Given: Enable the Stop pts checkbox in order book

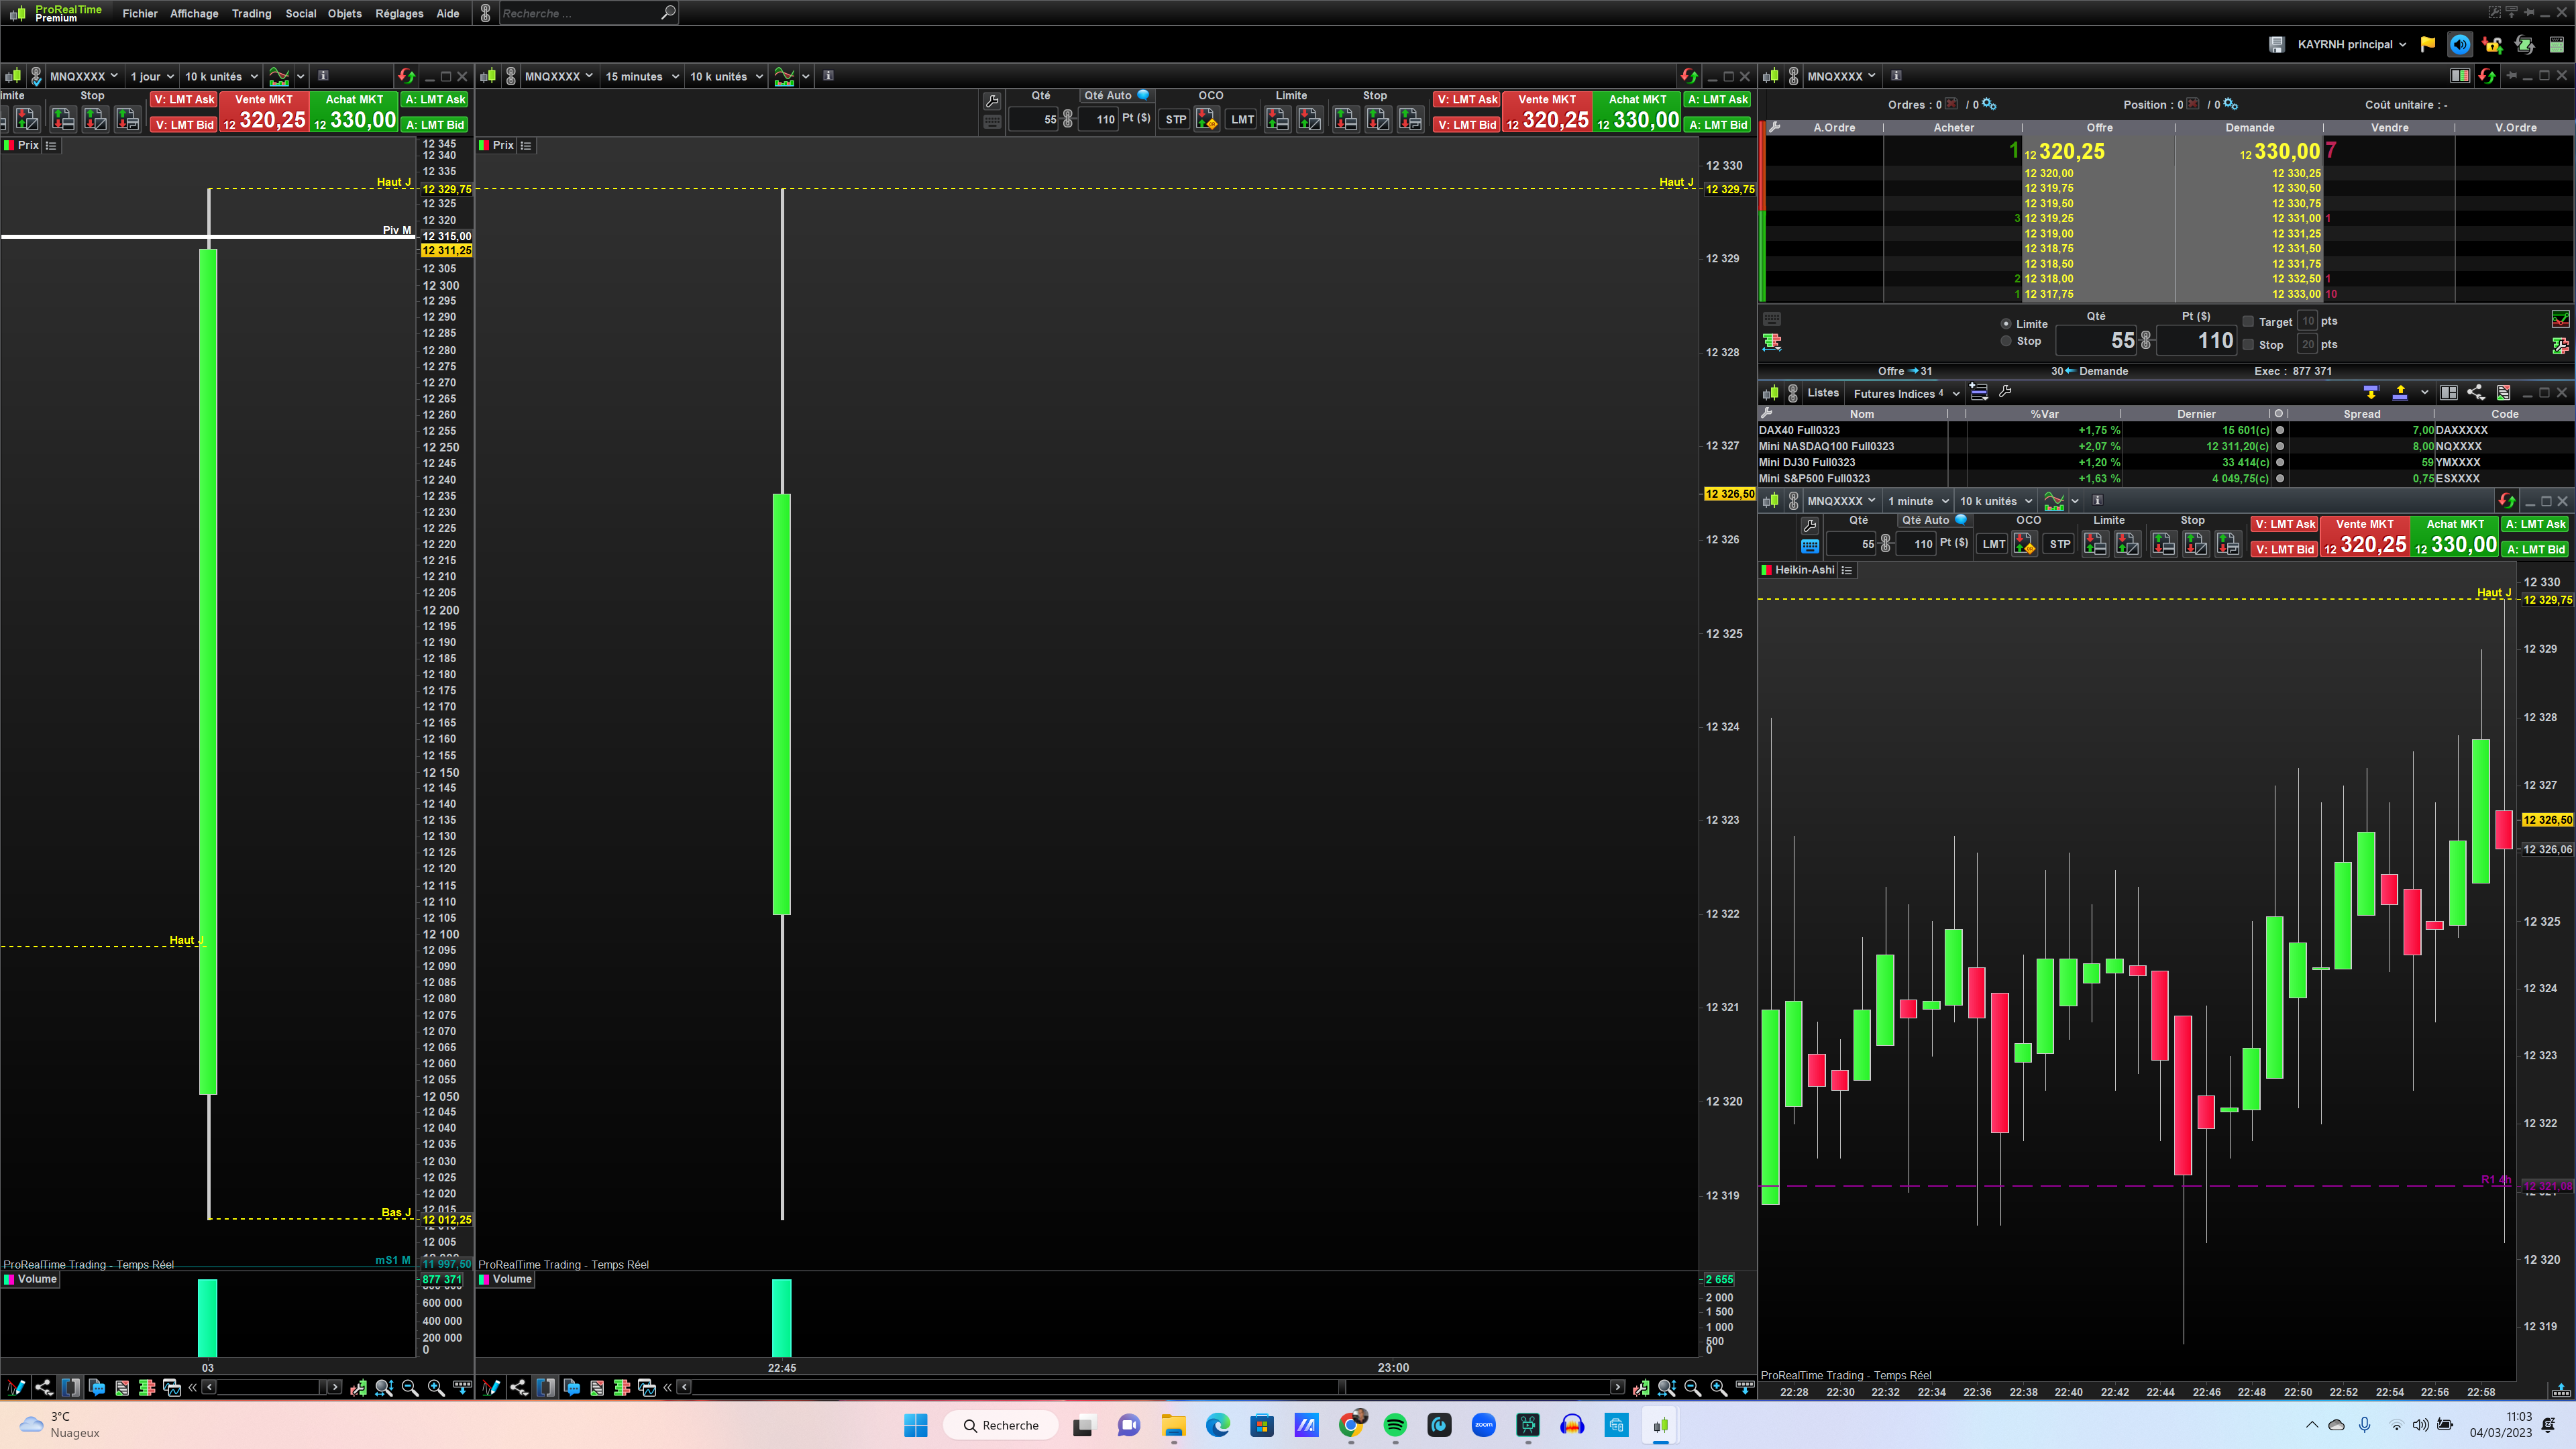Looking at the screenshot, I should point(2248,344).
